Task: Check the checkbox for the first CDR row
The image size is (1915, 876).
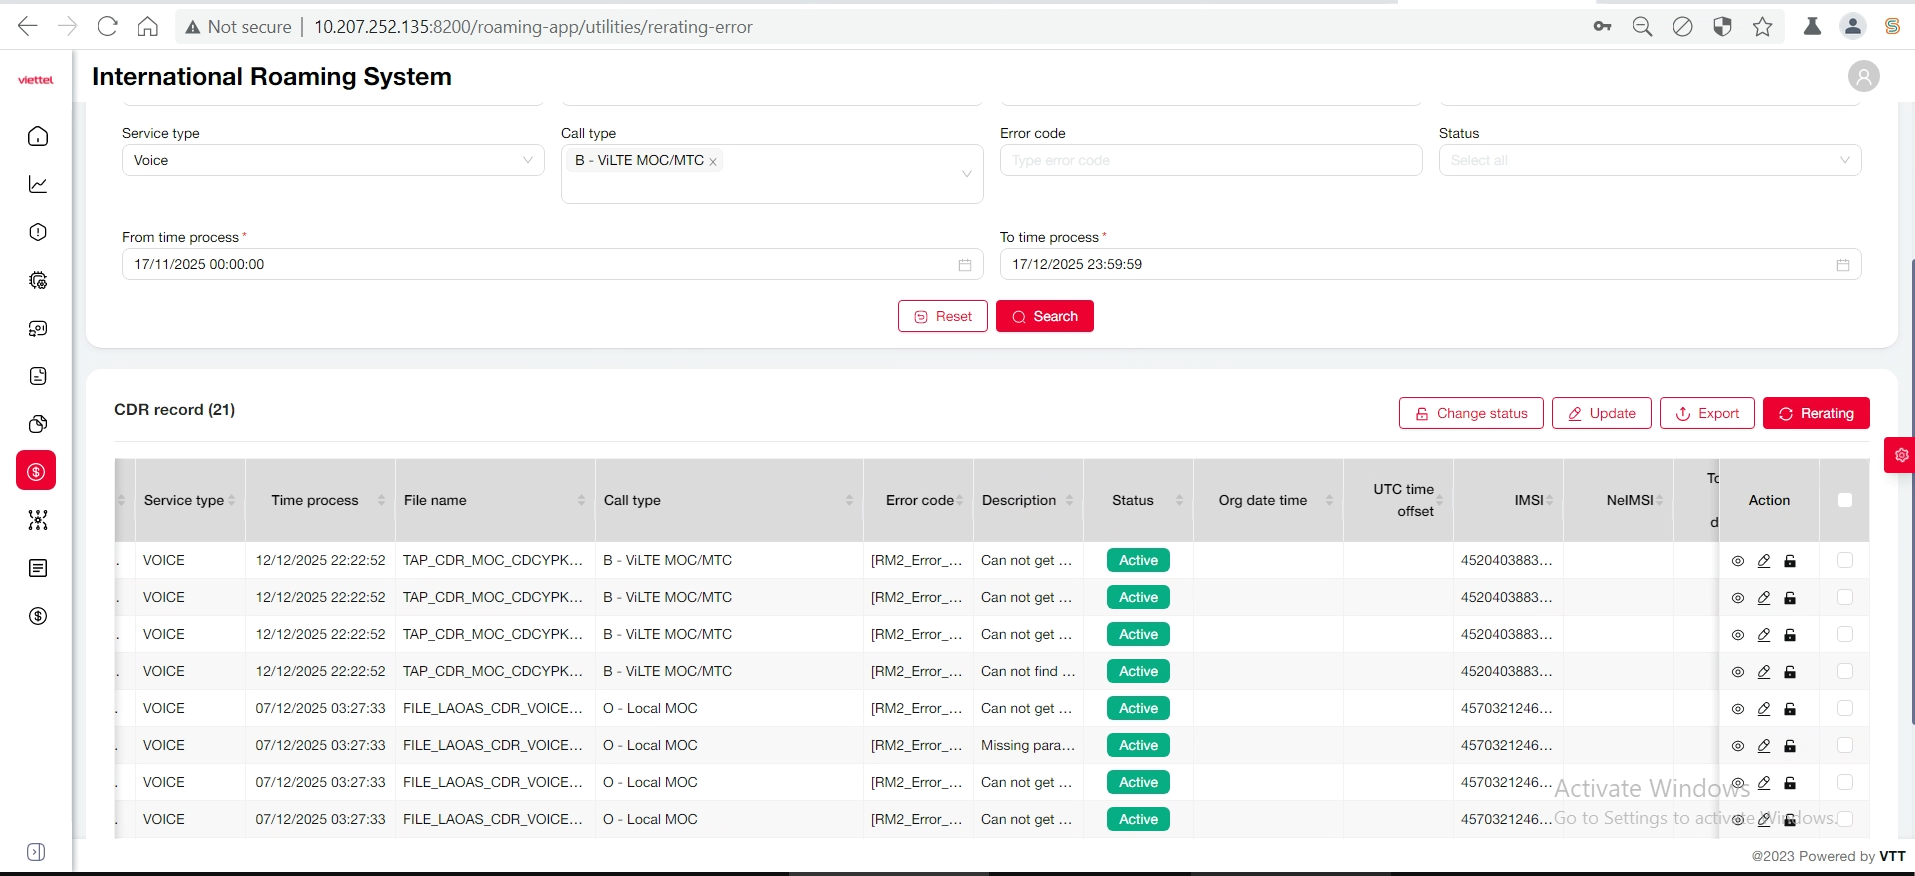Action: pos(1845,561)
